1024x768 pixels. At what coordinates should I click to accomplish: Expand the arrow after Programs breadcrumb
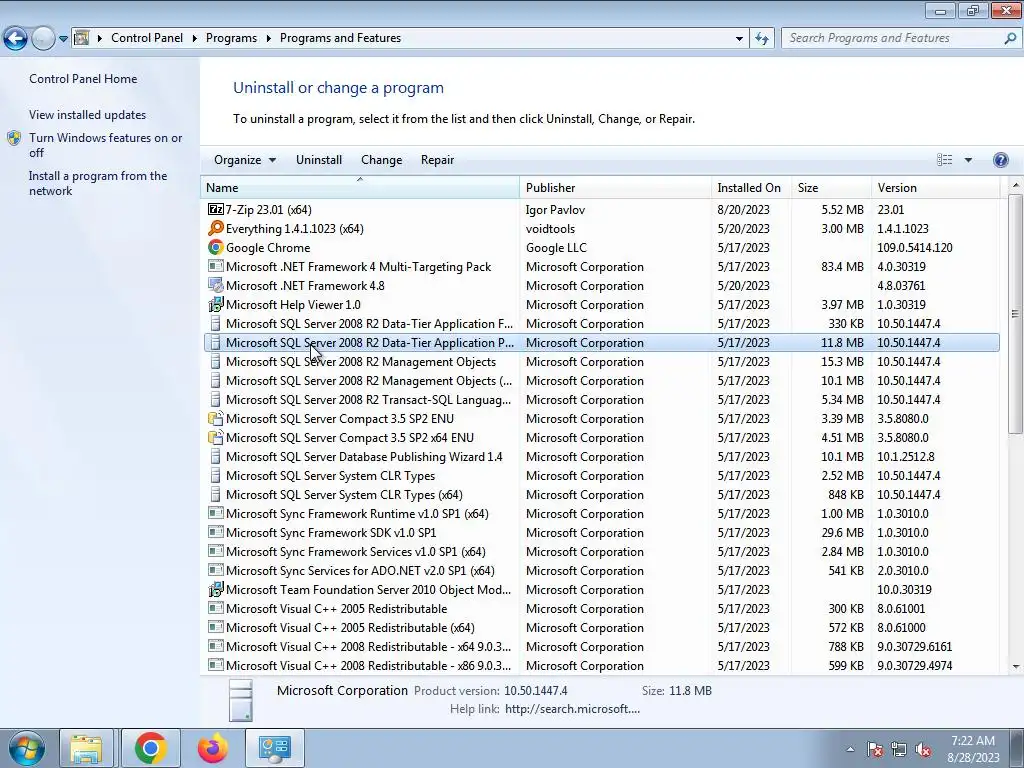268,39
